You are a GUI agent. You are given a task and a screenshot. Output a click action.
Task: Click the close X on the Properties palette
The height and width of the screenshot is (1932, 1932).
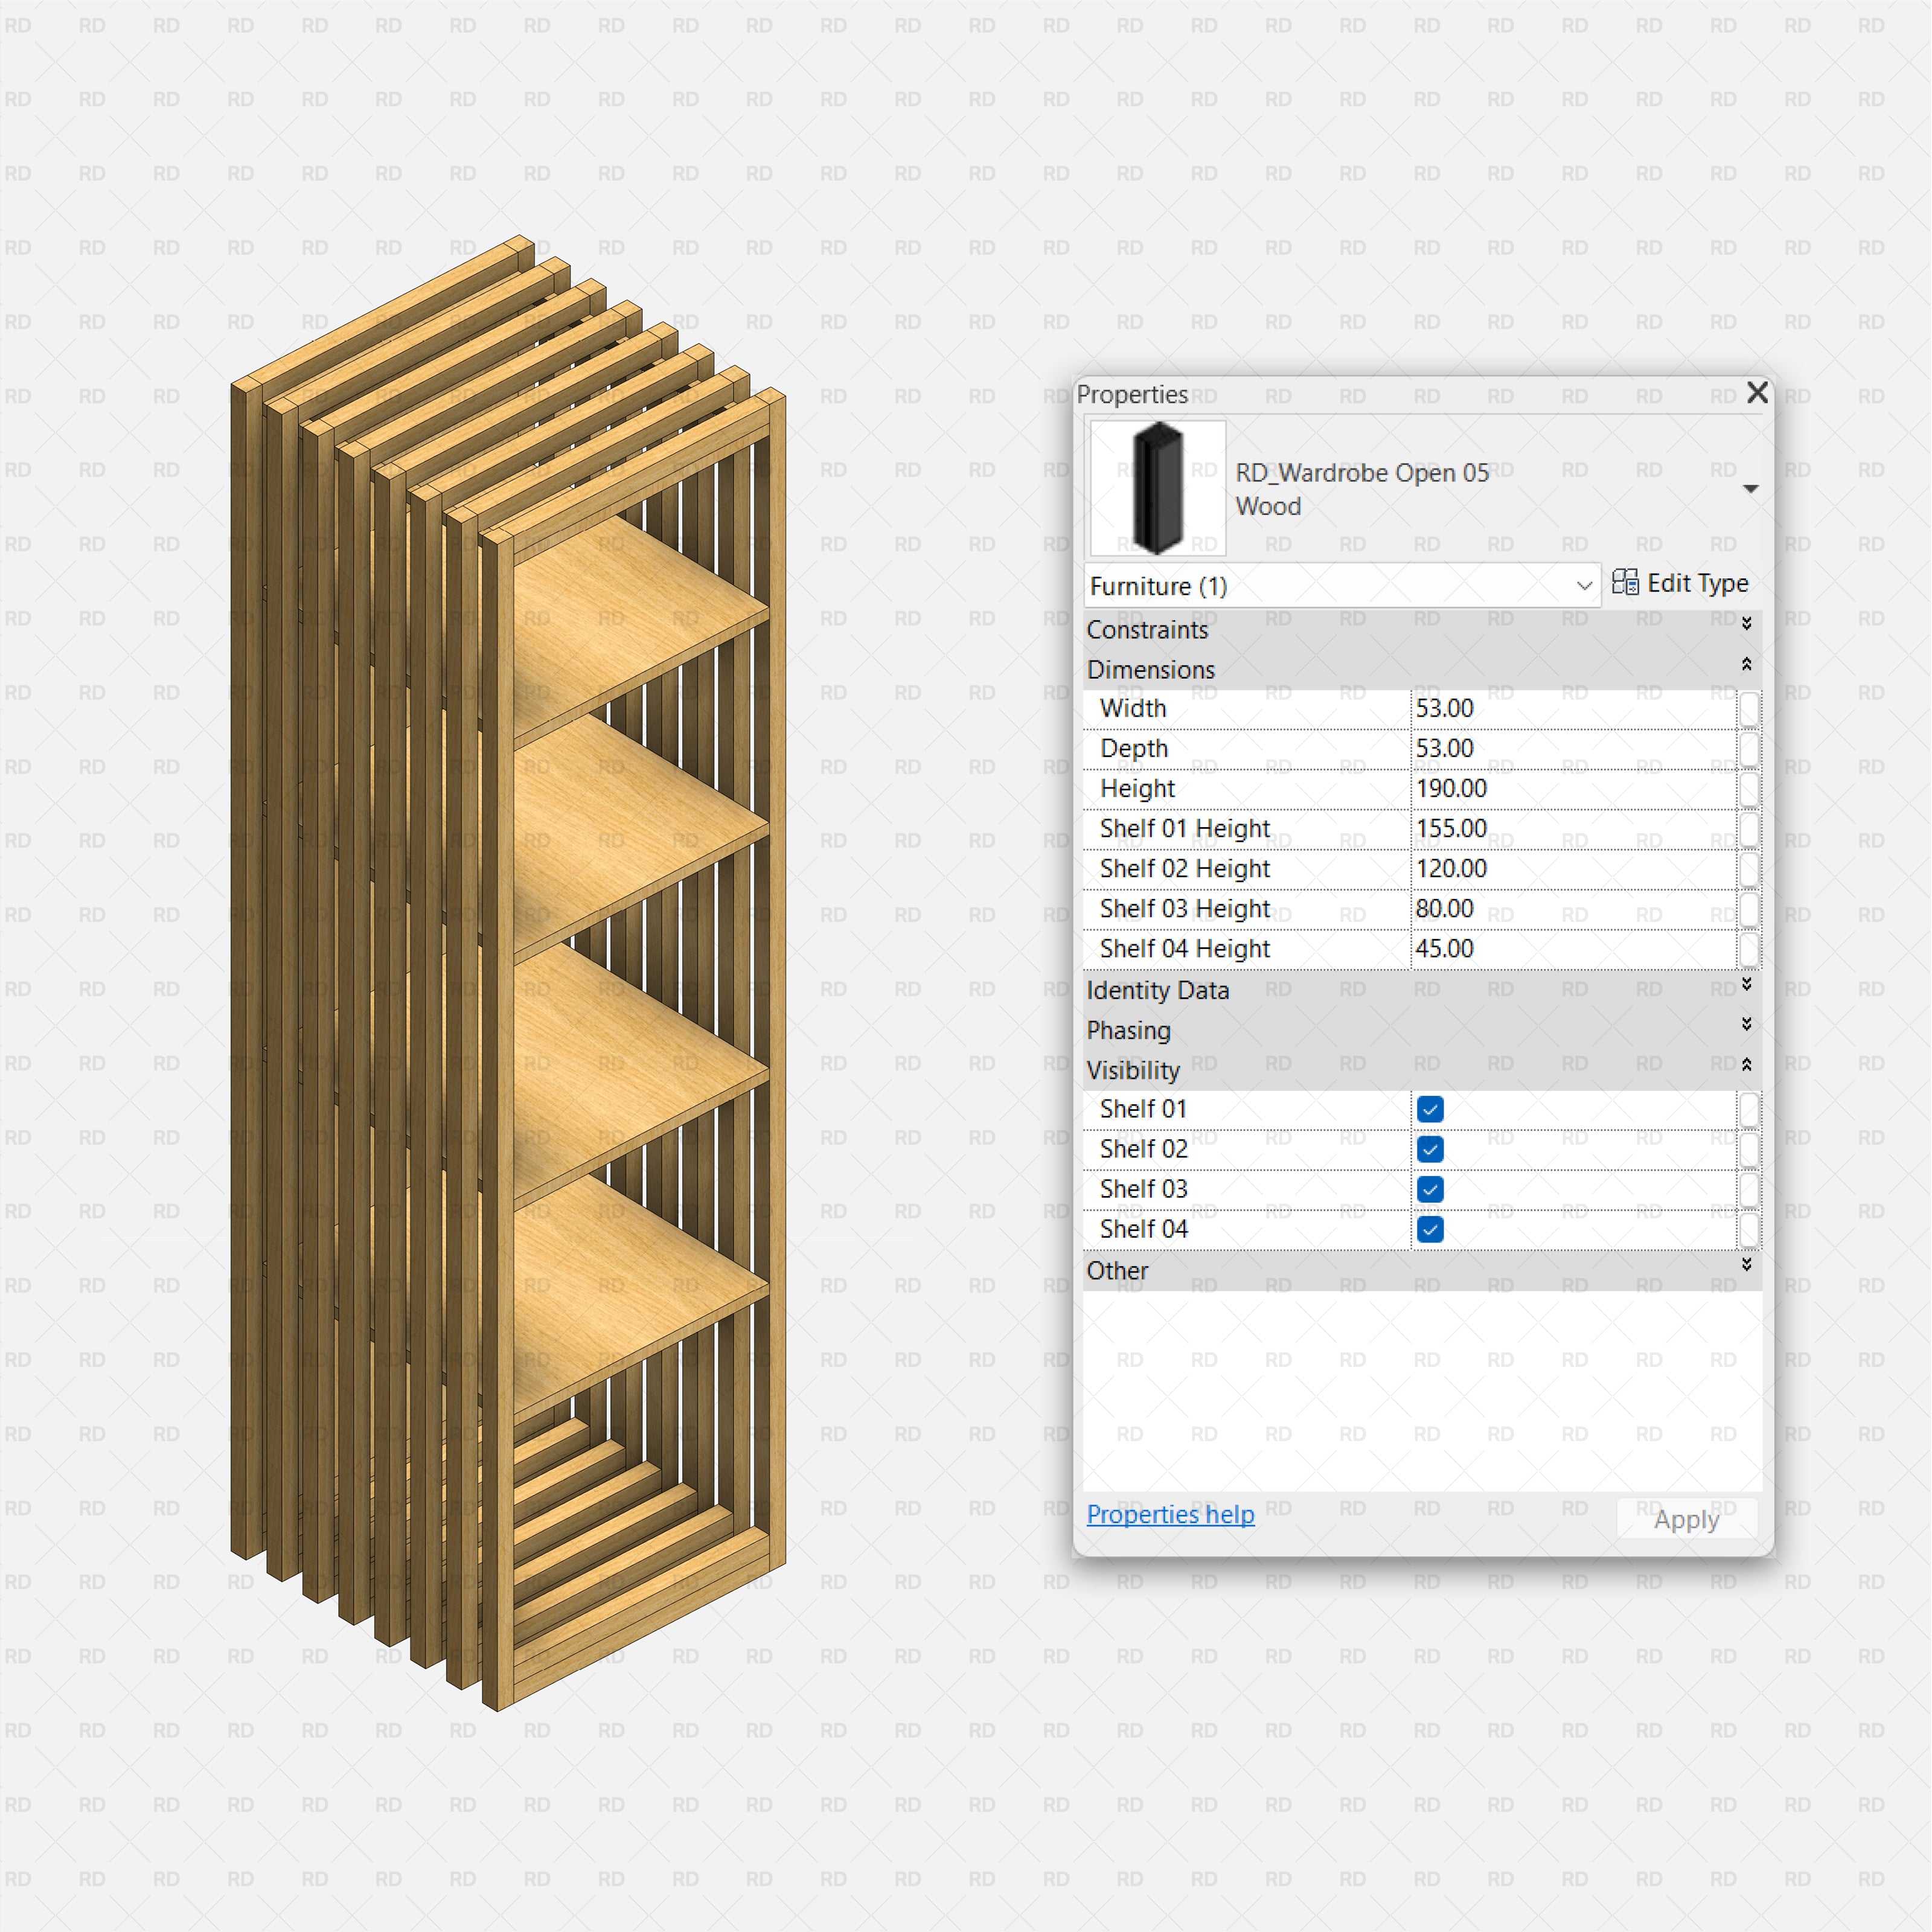click(x=1757, y=393)
